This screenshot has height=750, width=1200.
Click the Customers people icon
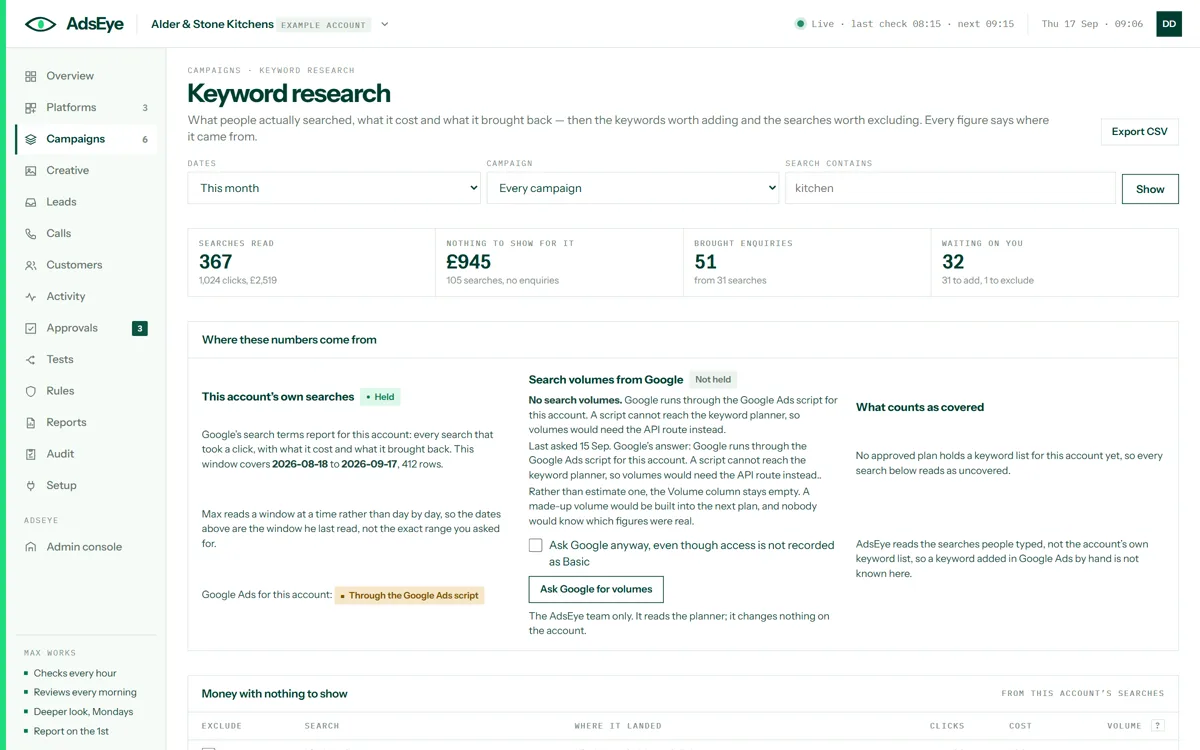pyautogui.click(x=31, y=265)
